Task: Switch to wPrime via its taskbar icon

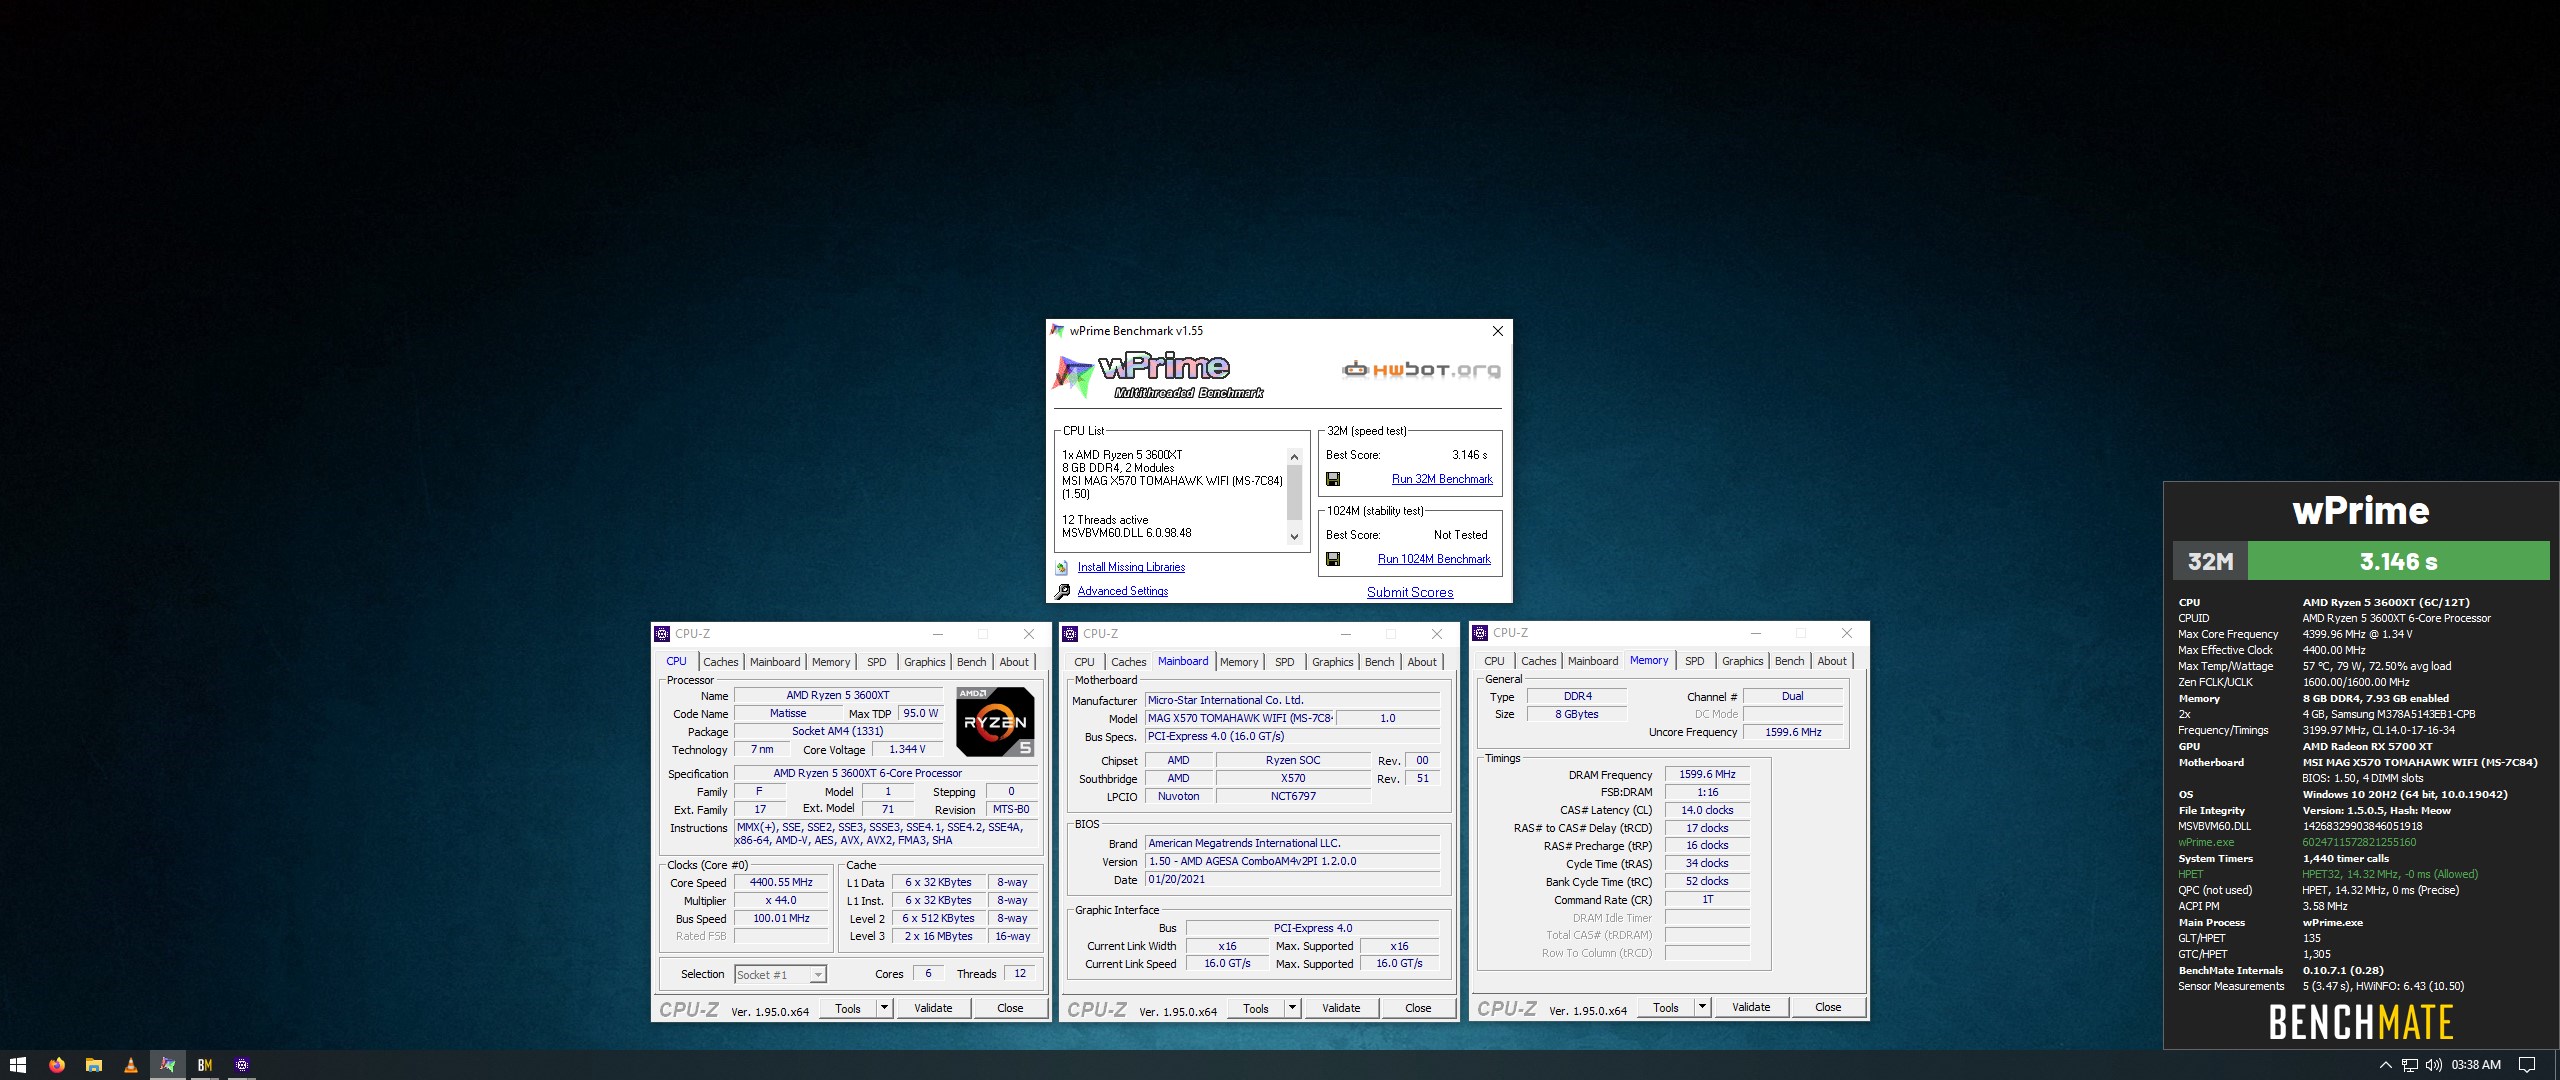Action: [168, 1065]
